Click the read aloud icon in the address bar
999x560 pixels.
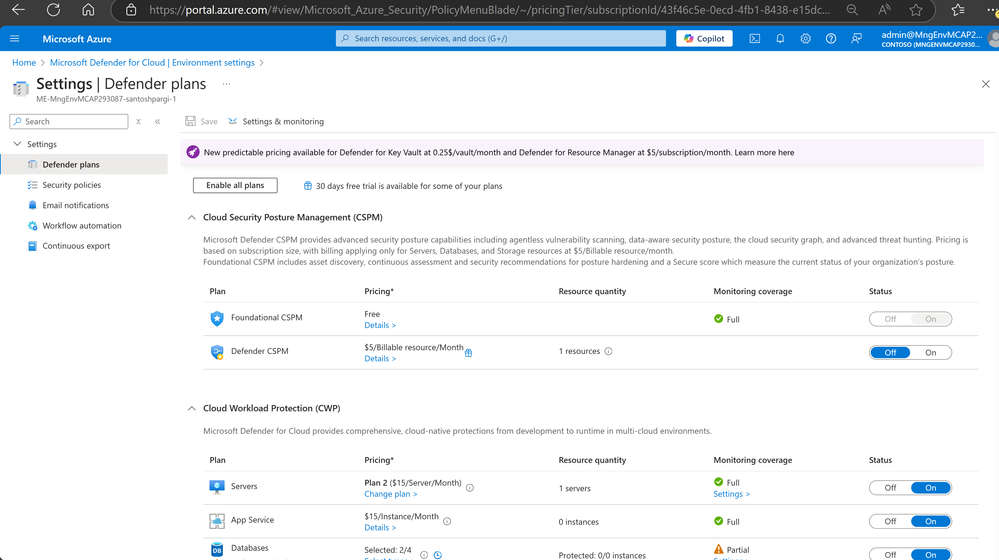coord(884,10)
